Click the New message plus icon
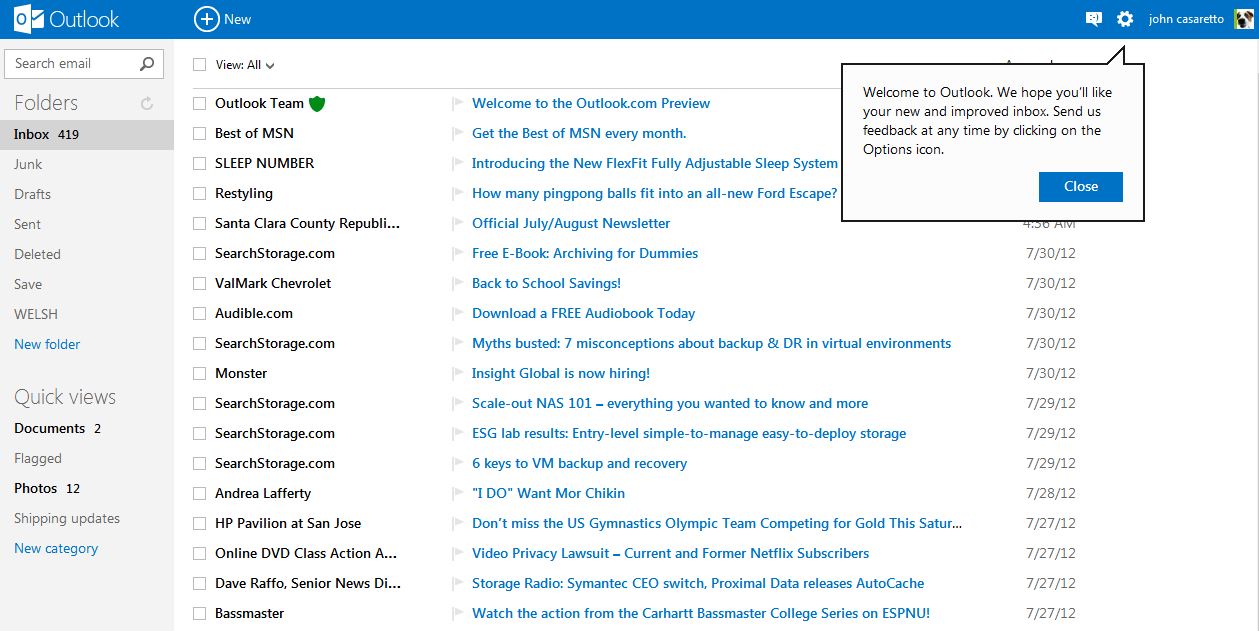Viewport: 1259px width, 631px height. pyautogui.click(x=206, y=19)
